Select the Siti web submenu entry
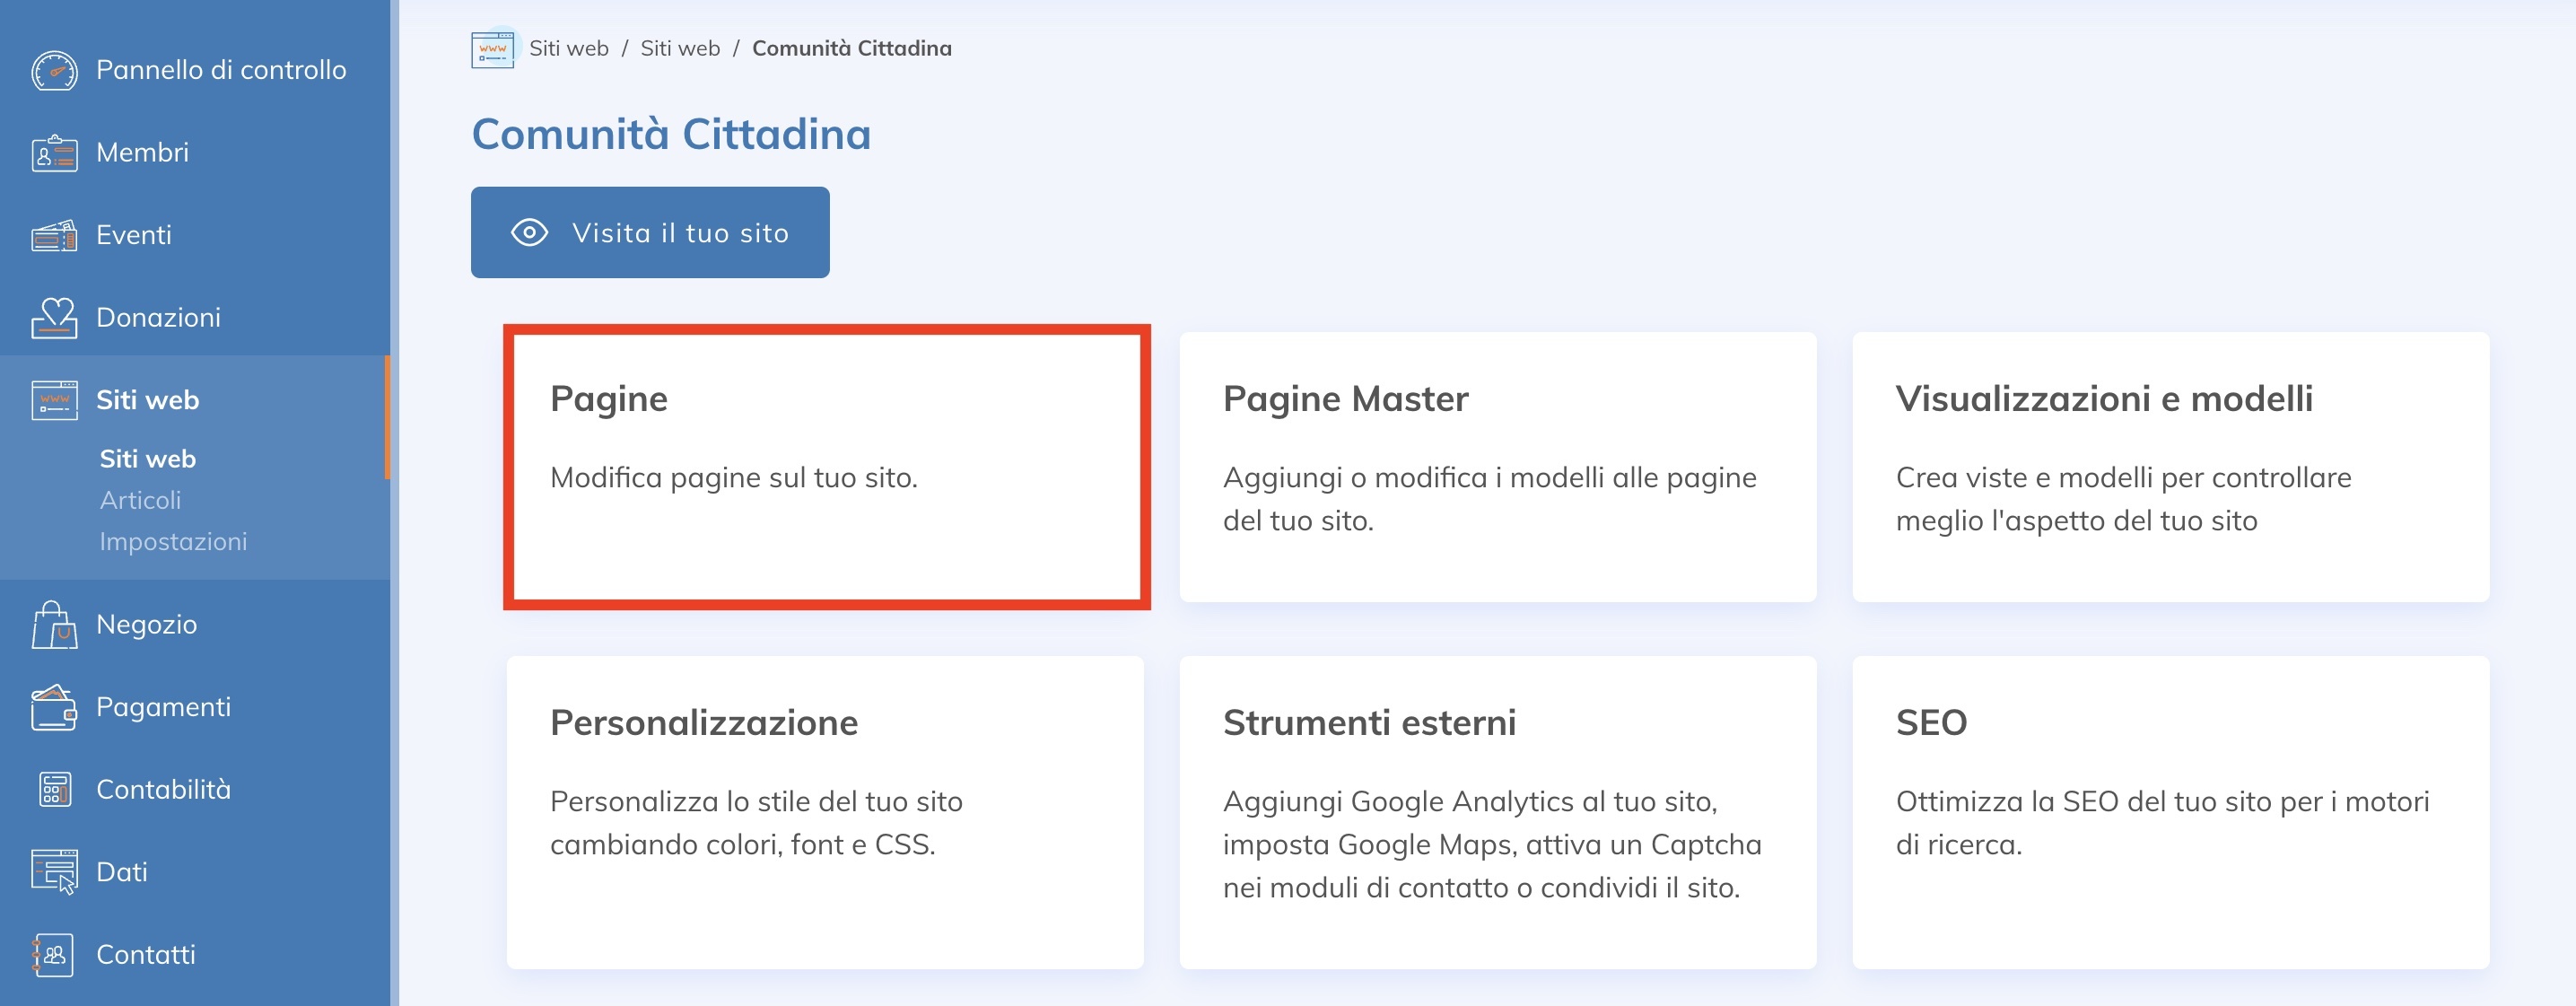Viewport: 2576px width, 1006px height. (x=147, y=459)
